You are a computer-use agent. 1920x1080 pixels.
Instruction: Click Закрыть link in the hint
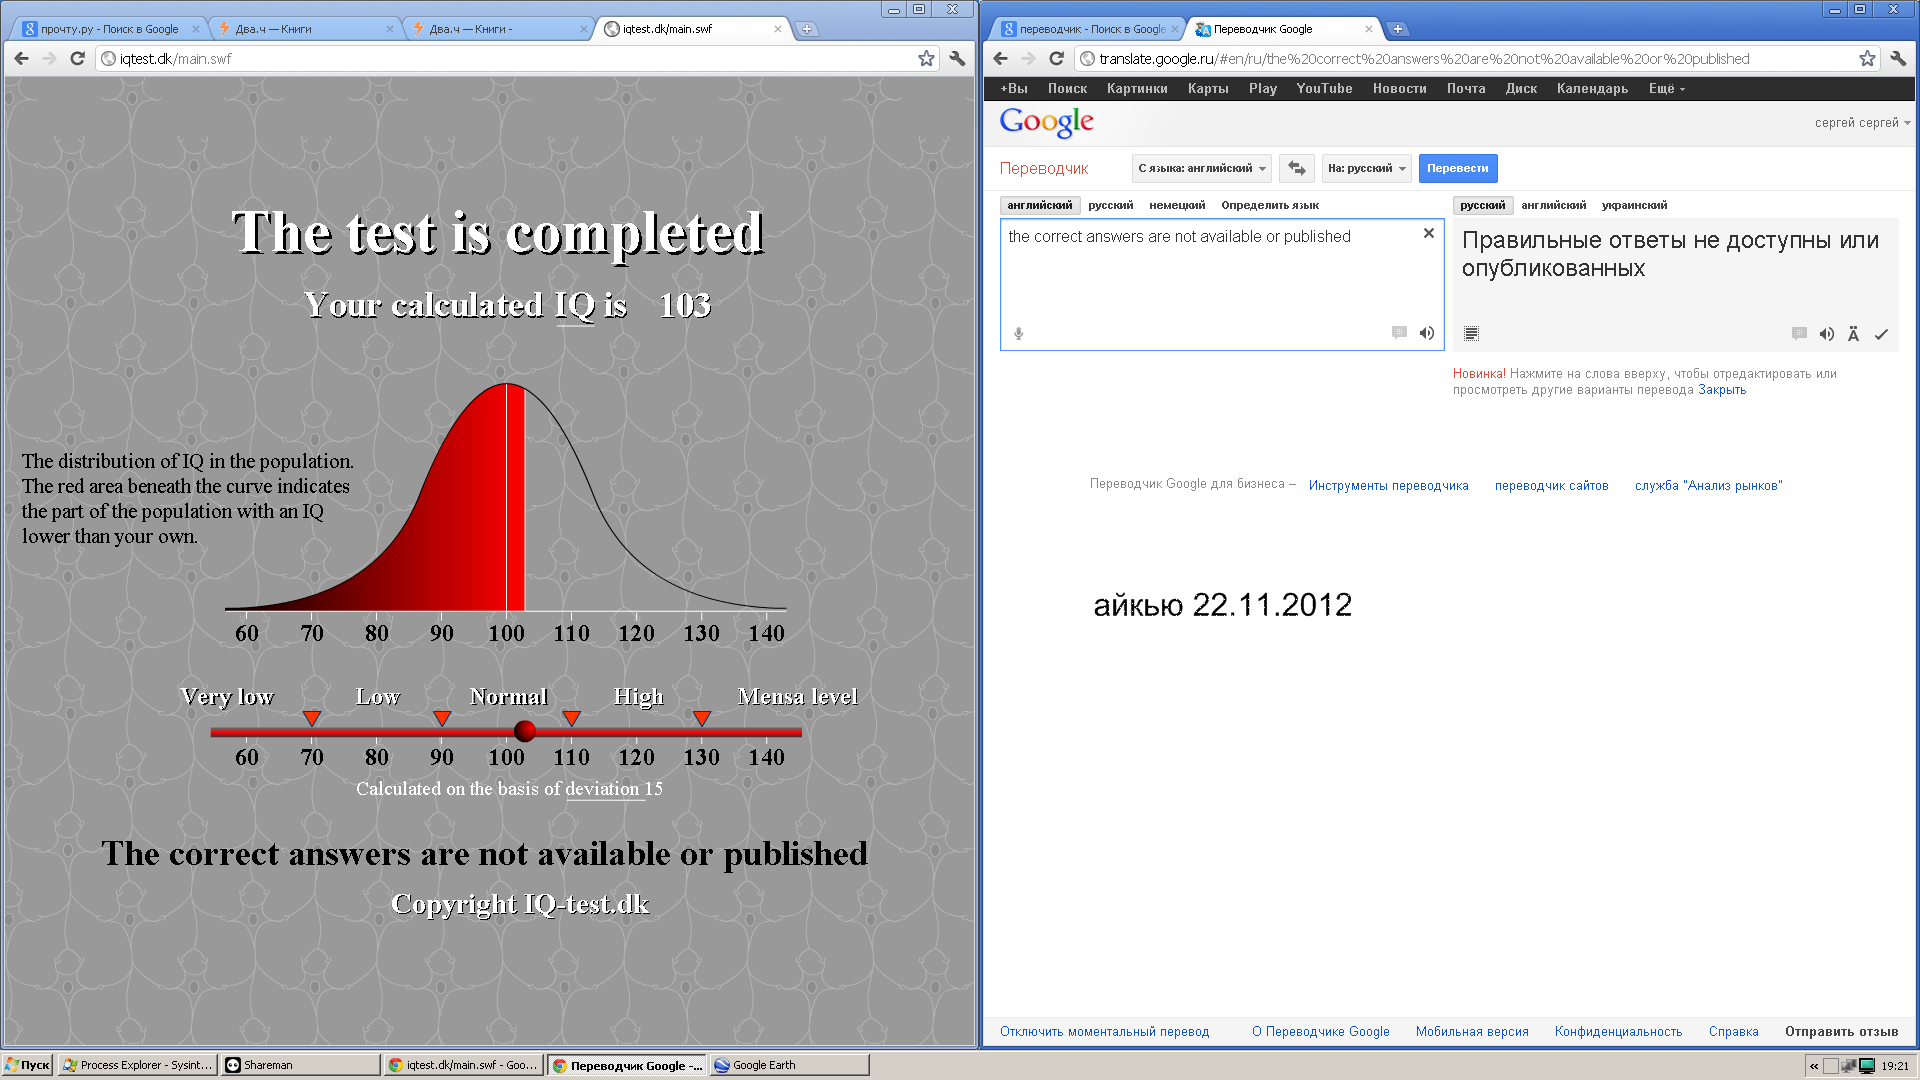(1722, 390)
